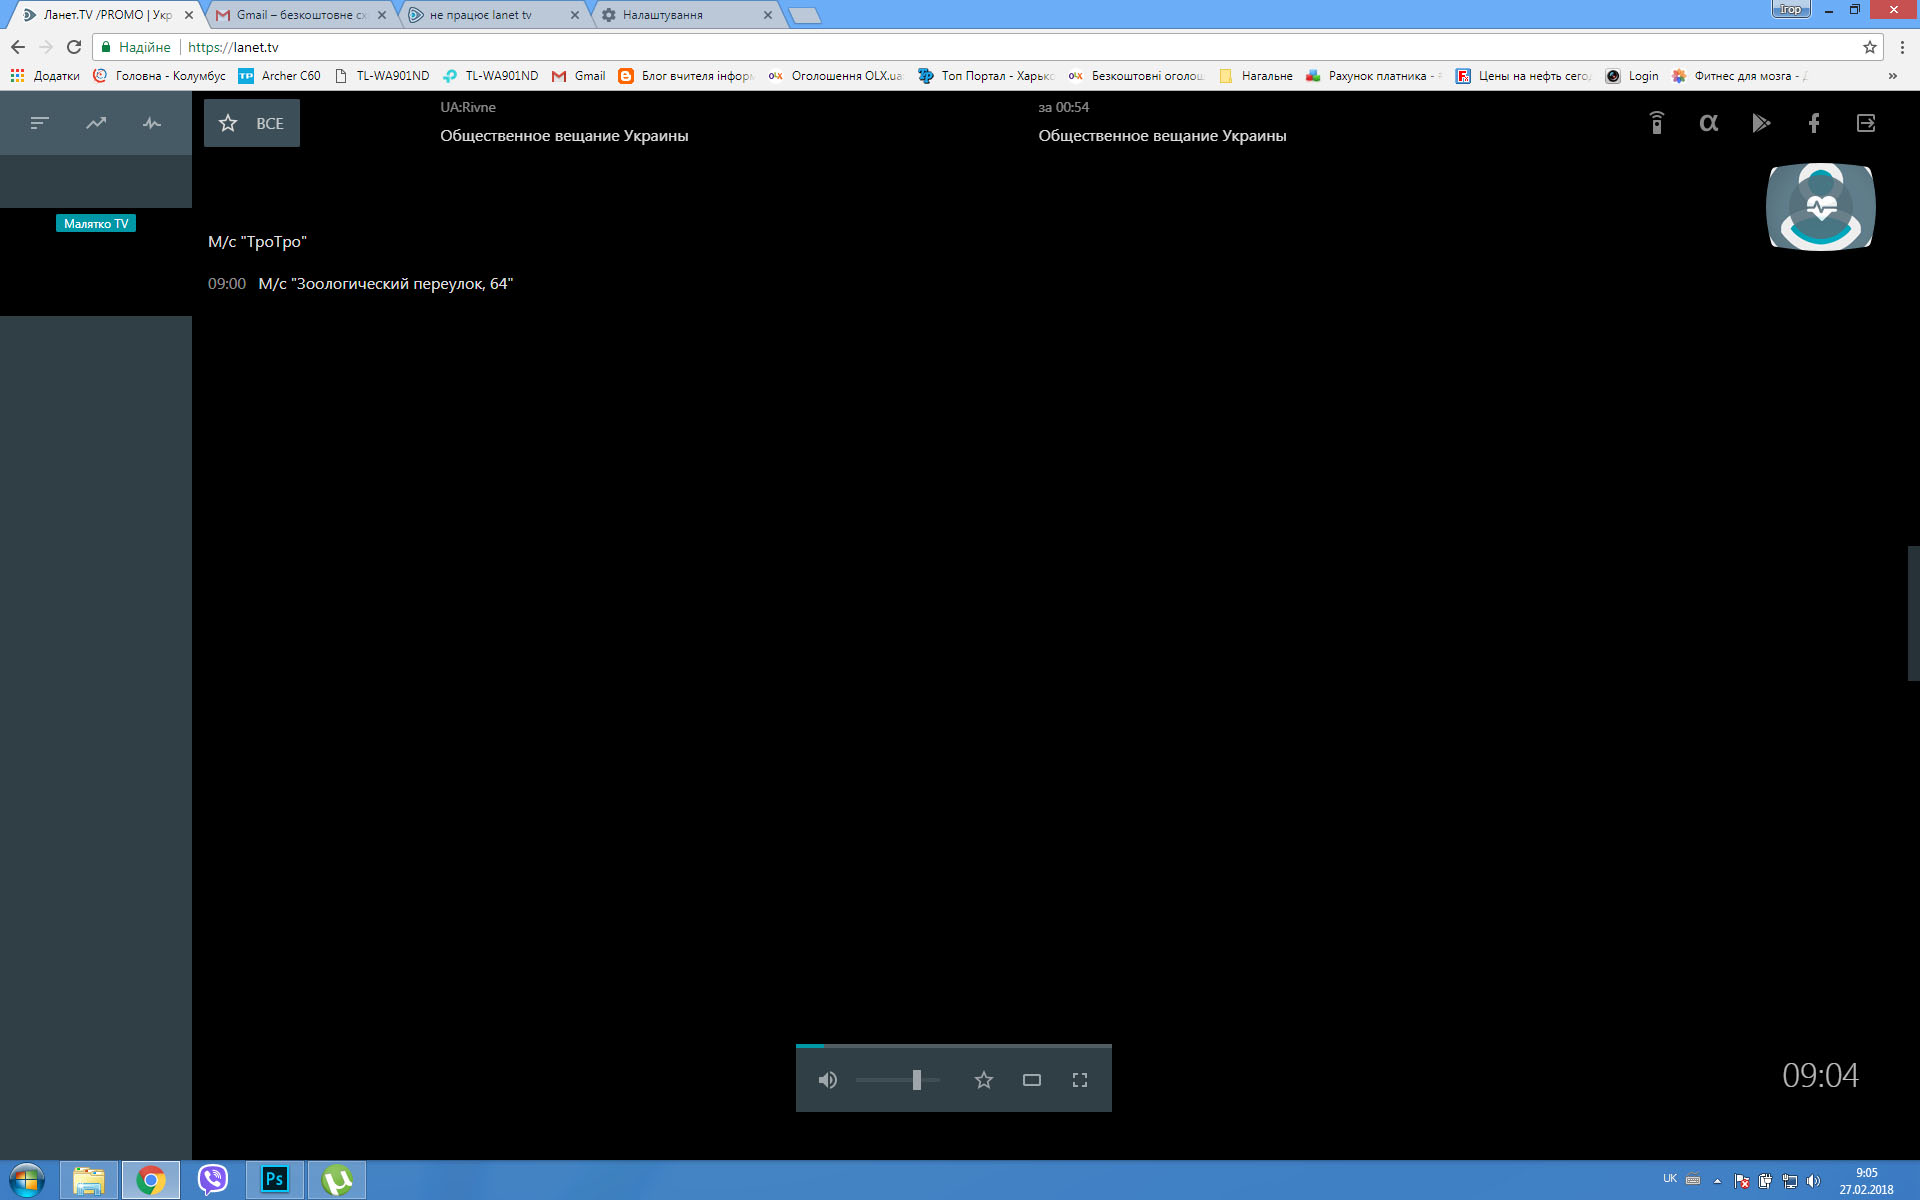Click the logout exit icon
Screen dimensions: 1920x1200
1865,123
